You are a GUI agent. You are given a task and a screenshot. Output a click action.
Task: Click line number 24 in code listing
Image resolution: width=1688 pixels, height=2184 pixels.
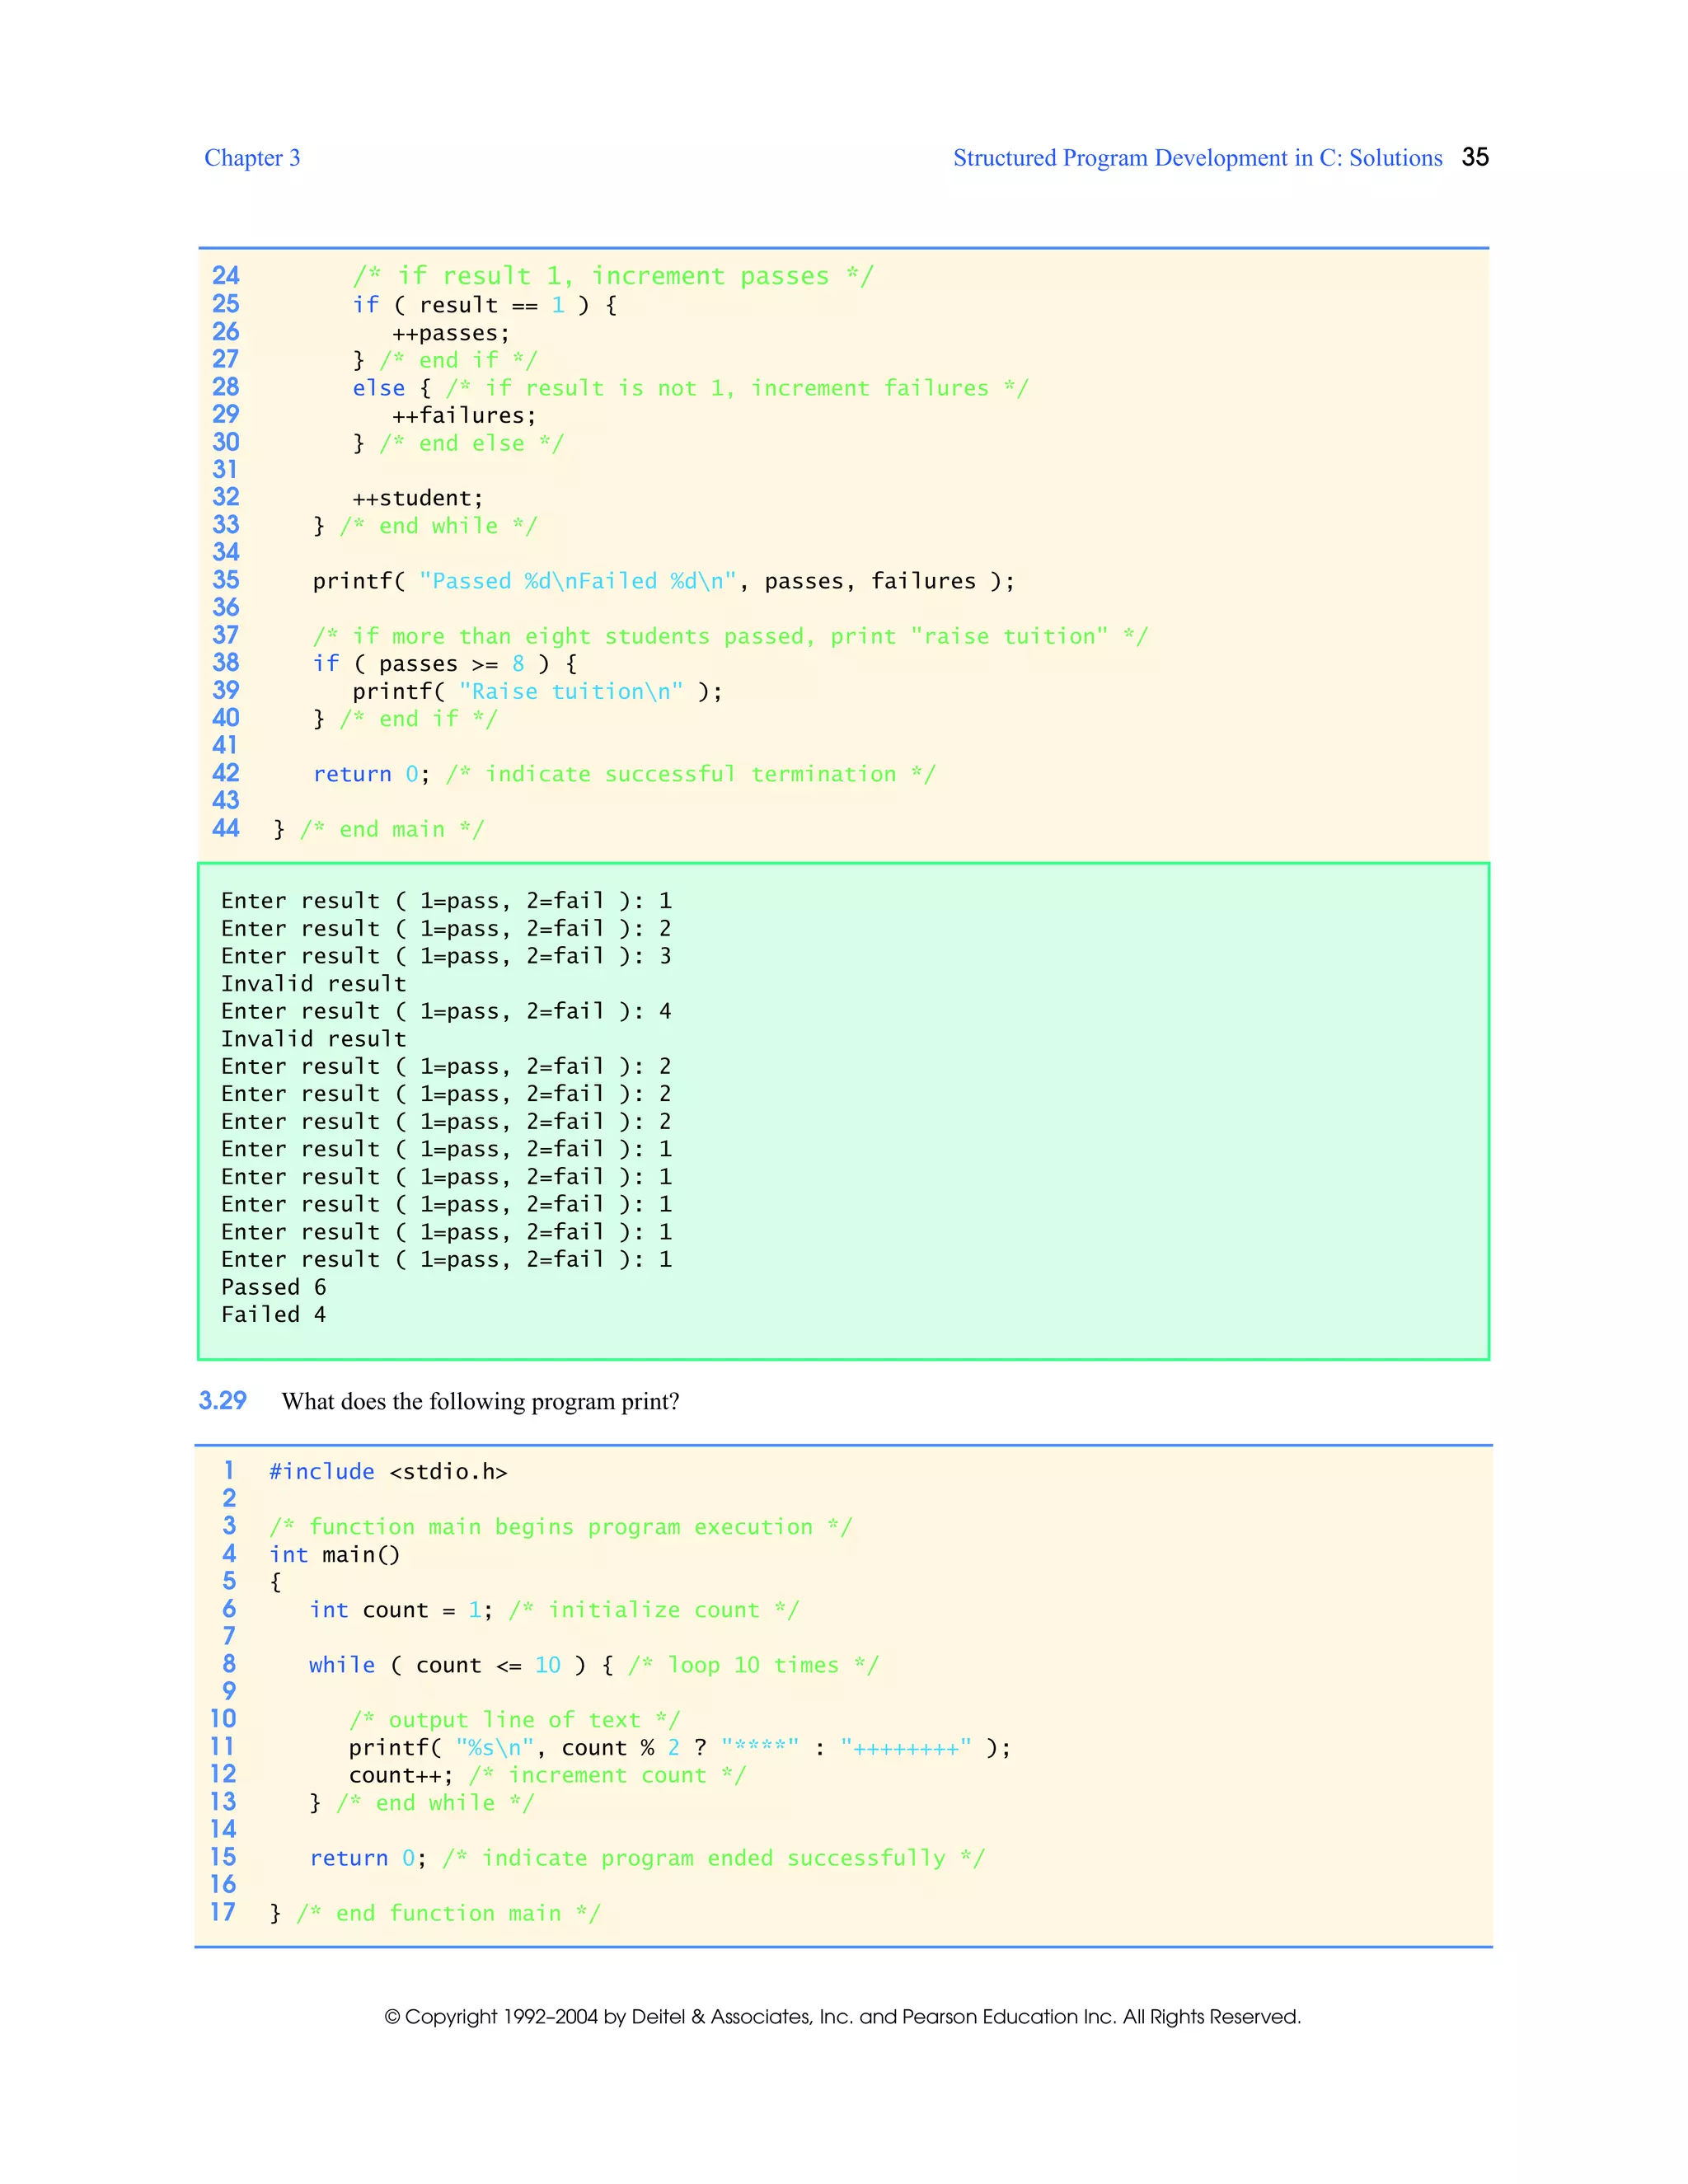coord(226,276)
